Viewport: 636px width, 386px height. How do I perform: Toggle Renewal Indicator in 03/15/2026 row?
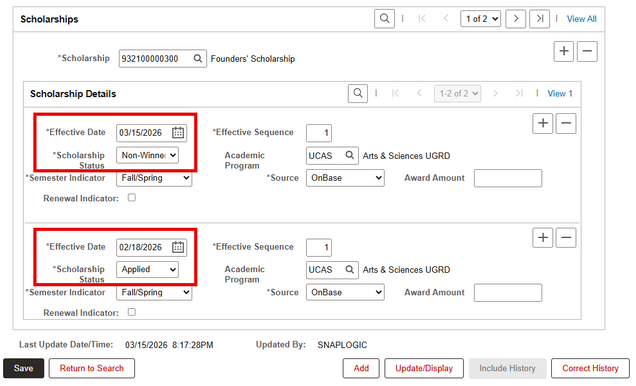pos(132,198)
